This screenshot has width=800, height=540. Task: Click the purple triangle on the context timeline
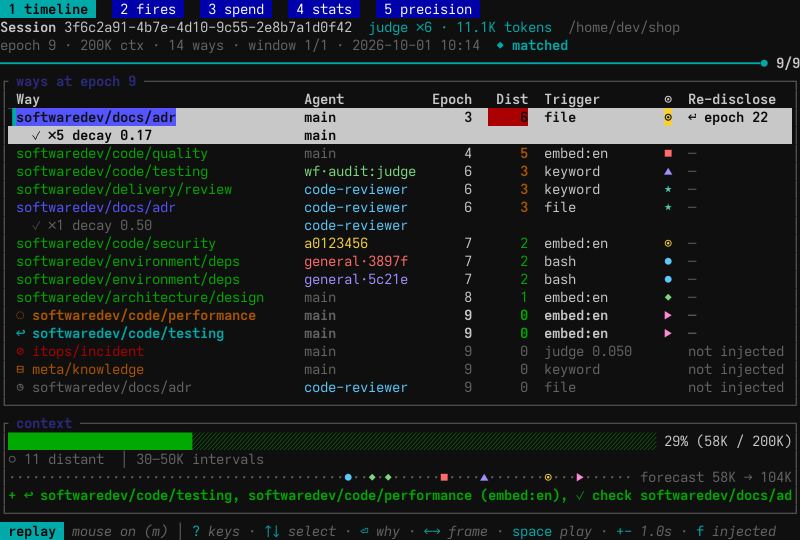coord(484,477)
